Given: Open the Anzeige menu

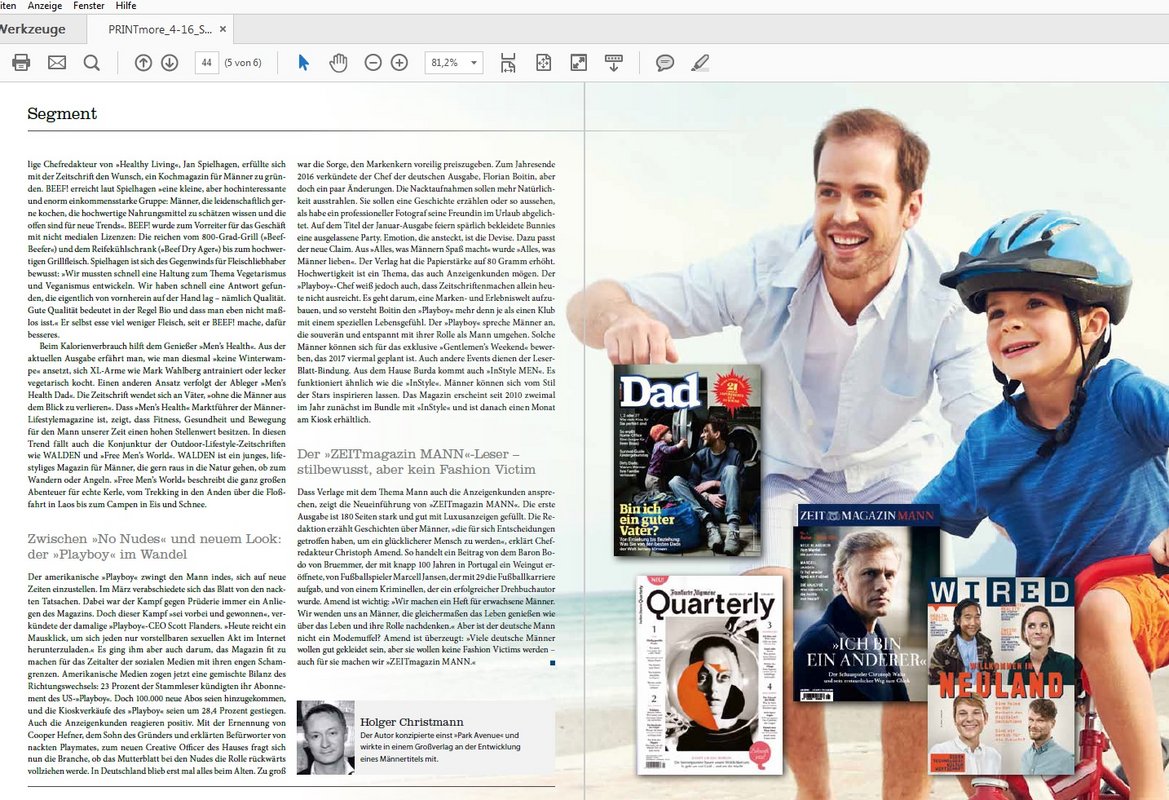Looking at the screenshot, I should (x=45, y=6).
